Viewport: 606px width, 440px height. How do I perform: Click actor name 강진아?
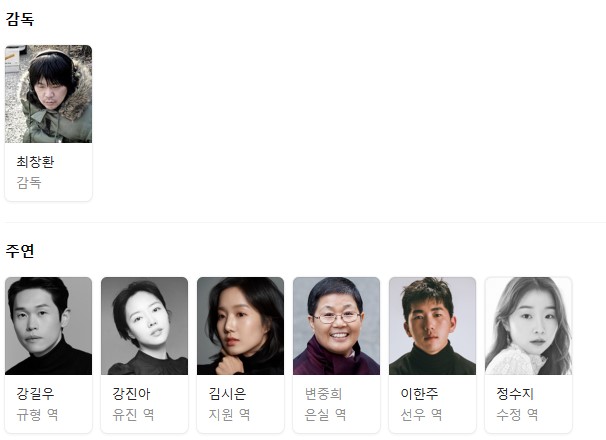tap(131, 394)
